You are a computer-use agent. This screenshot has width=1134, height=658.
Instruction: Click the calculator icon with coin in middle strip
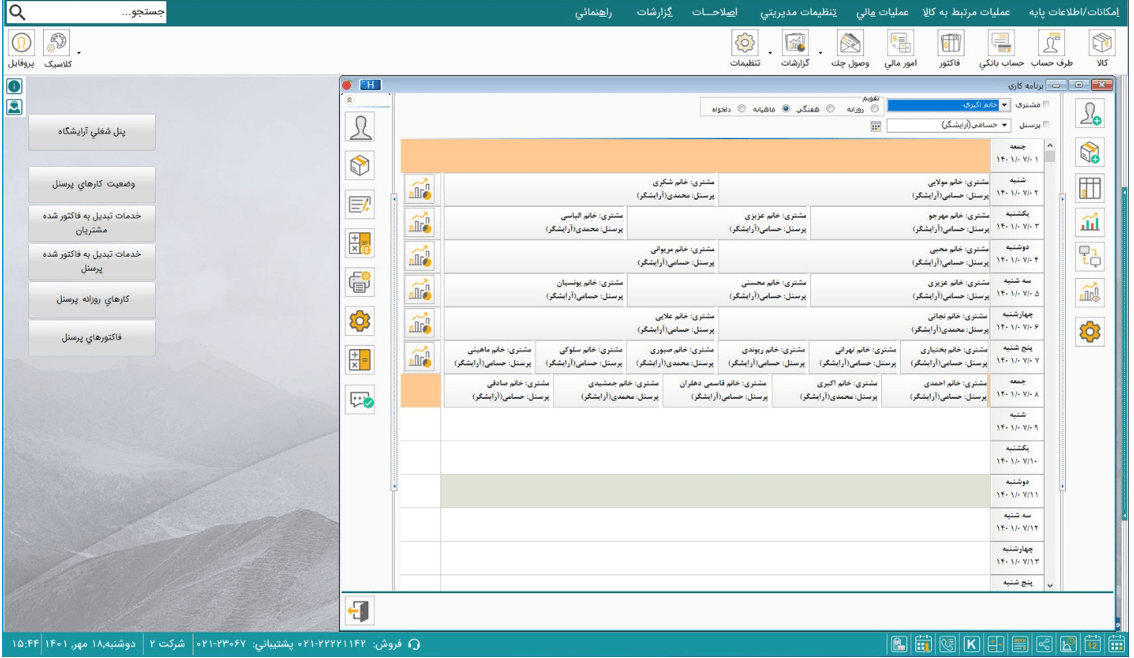(360, 244)
